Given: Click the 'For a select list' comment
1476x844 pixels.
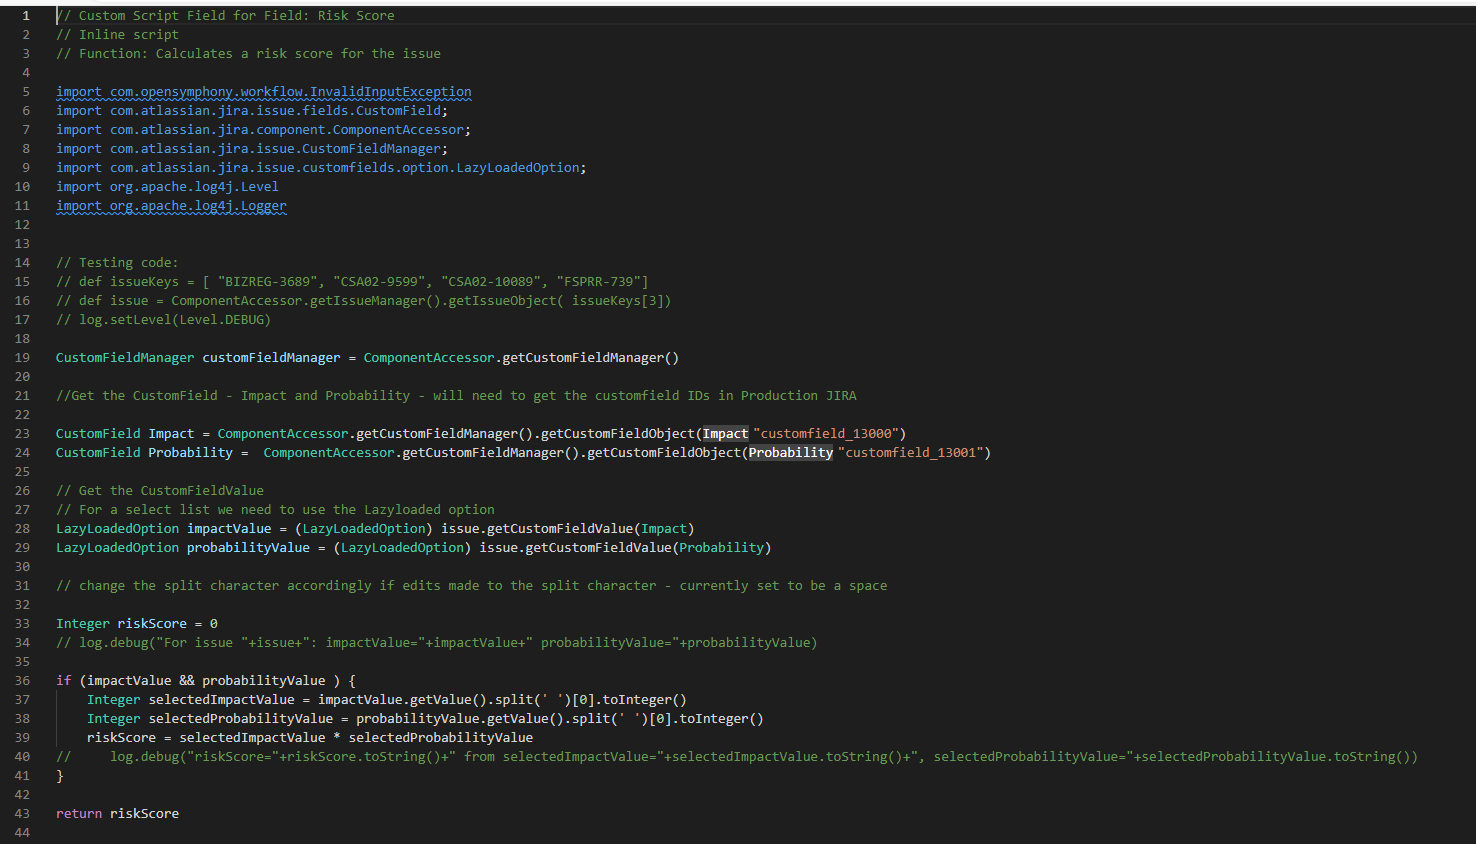Looking at the screenshot, I should [275, 510].
